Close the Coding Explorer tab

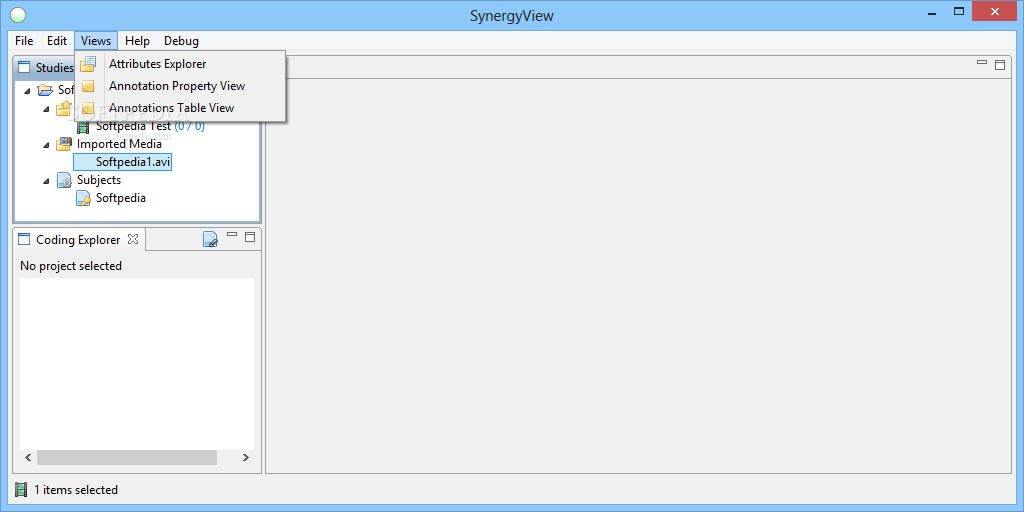point(133,239)
